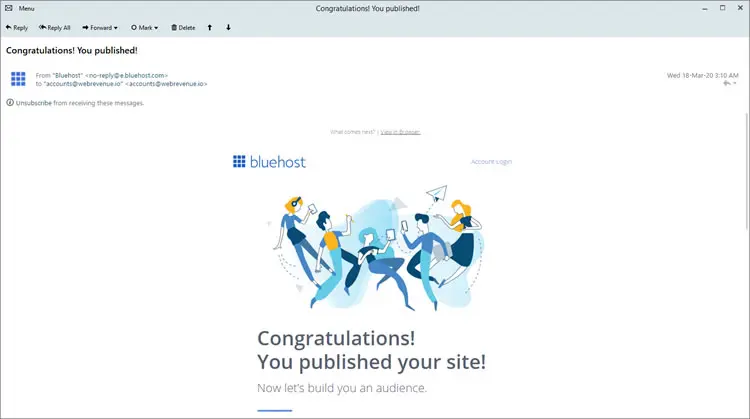
Task: Open the Forward dropdown arrow
Action: tap(115, 28)
